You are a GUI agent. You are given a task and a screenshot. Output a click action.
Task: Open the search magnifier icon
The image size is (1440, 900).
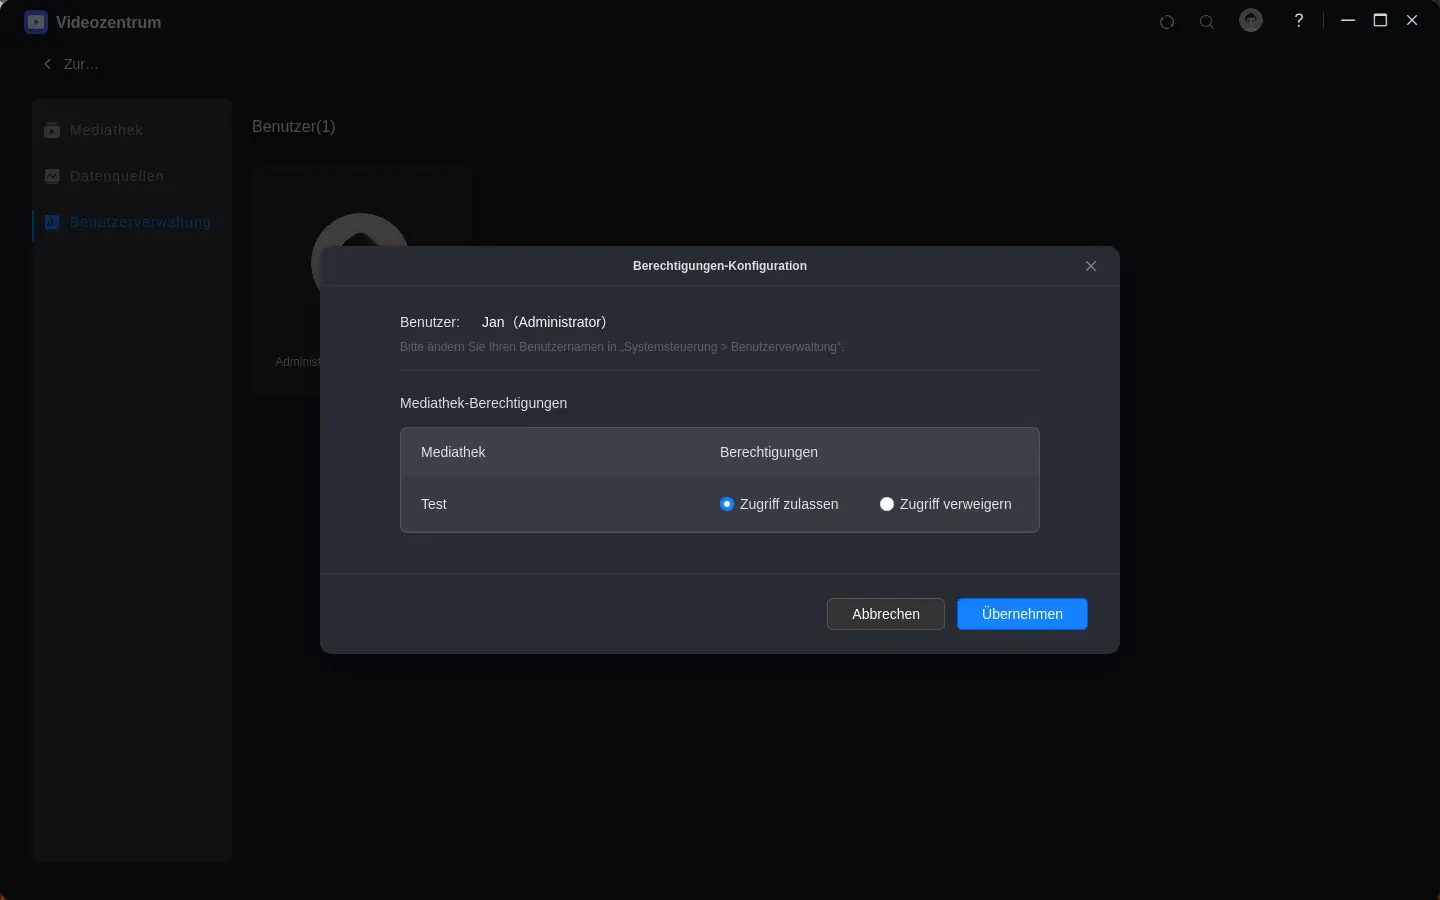point(1207,22)
